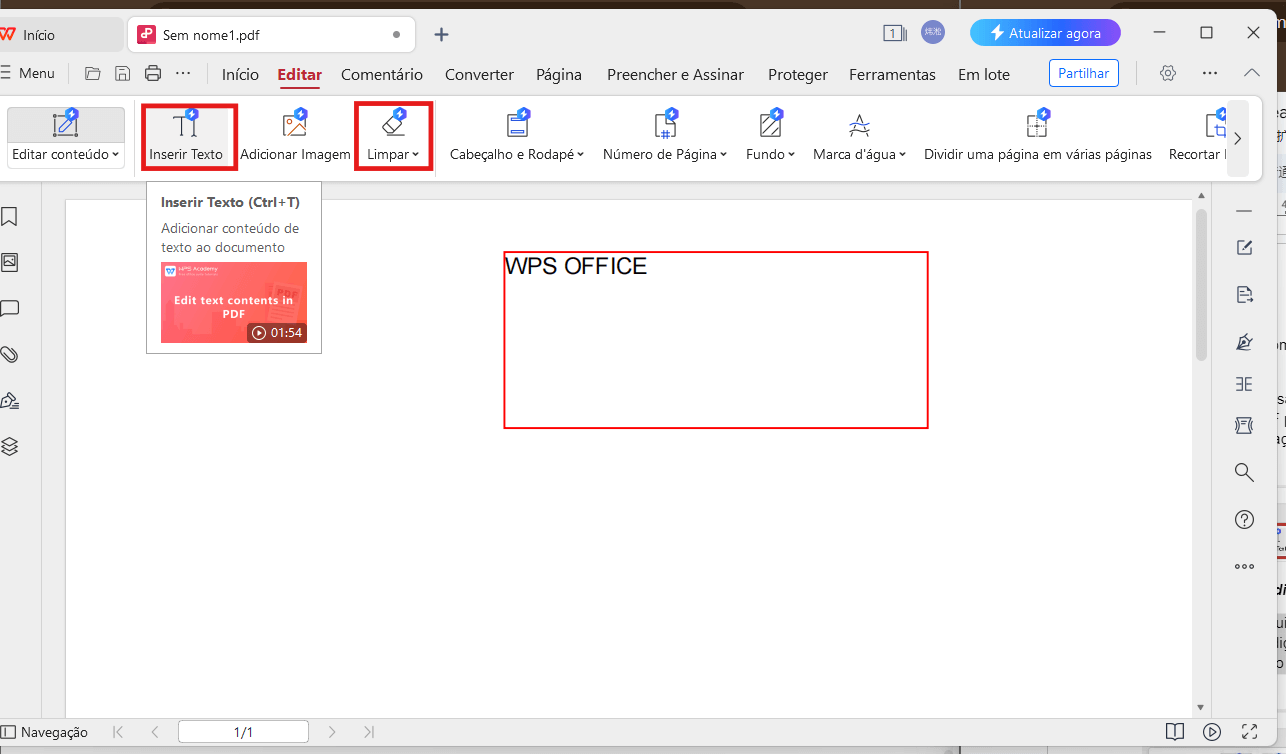Image resolution: width=1286 pixels, height=754 pixels.
Task: Go to last page button
Action: 369,732
